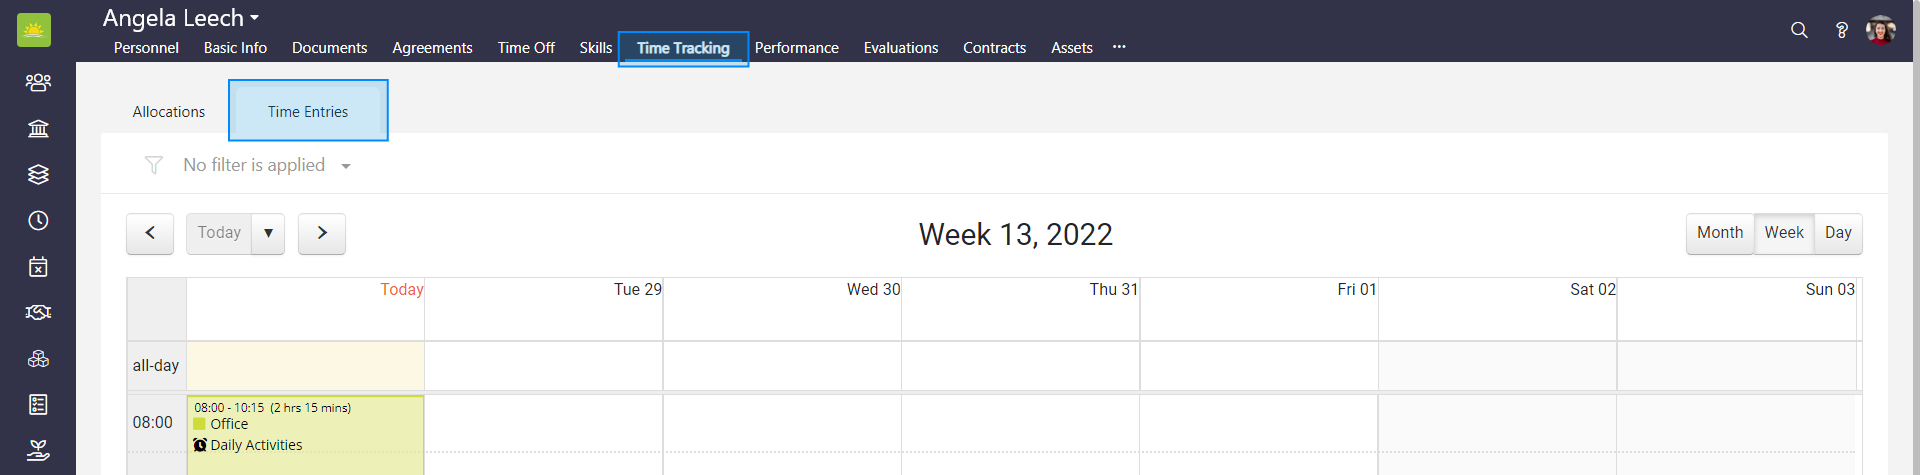
Task: Open the handshake sidebar icon
Action: pos(38,312)
